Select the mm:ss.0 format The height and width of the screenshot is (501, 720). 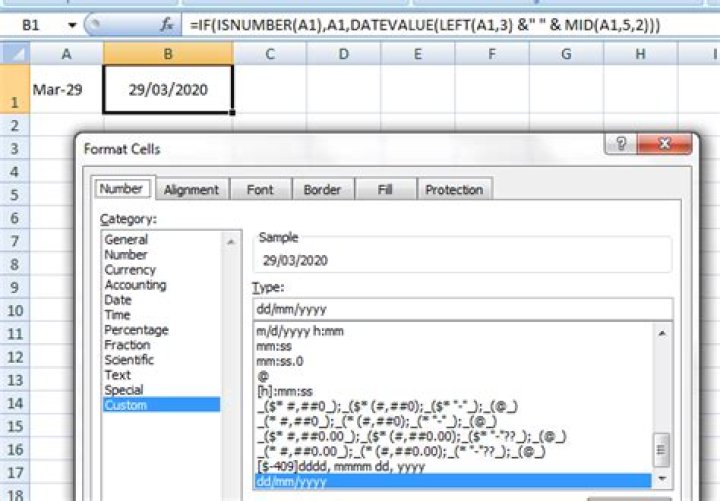(453, 361)
